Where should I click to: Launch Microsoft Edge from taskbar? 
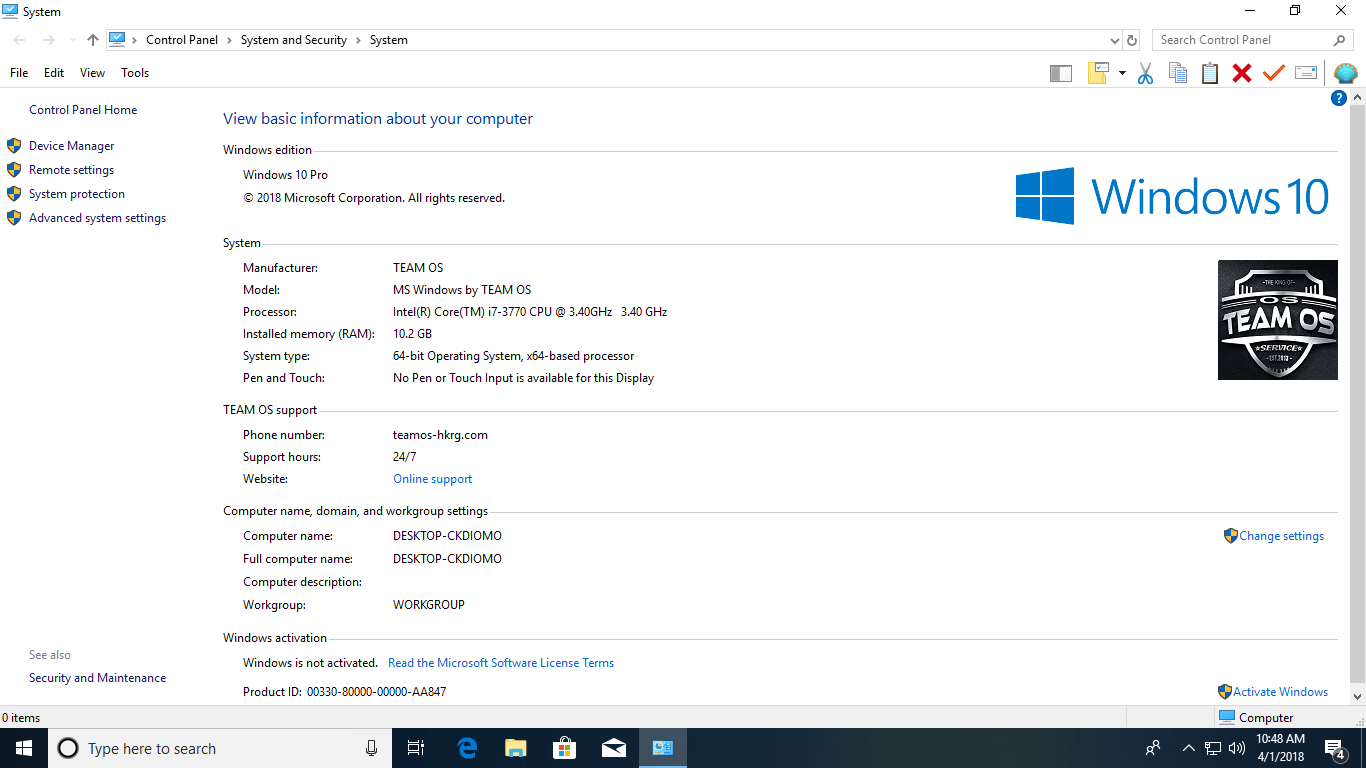coord(467,748)
